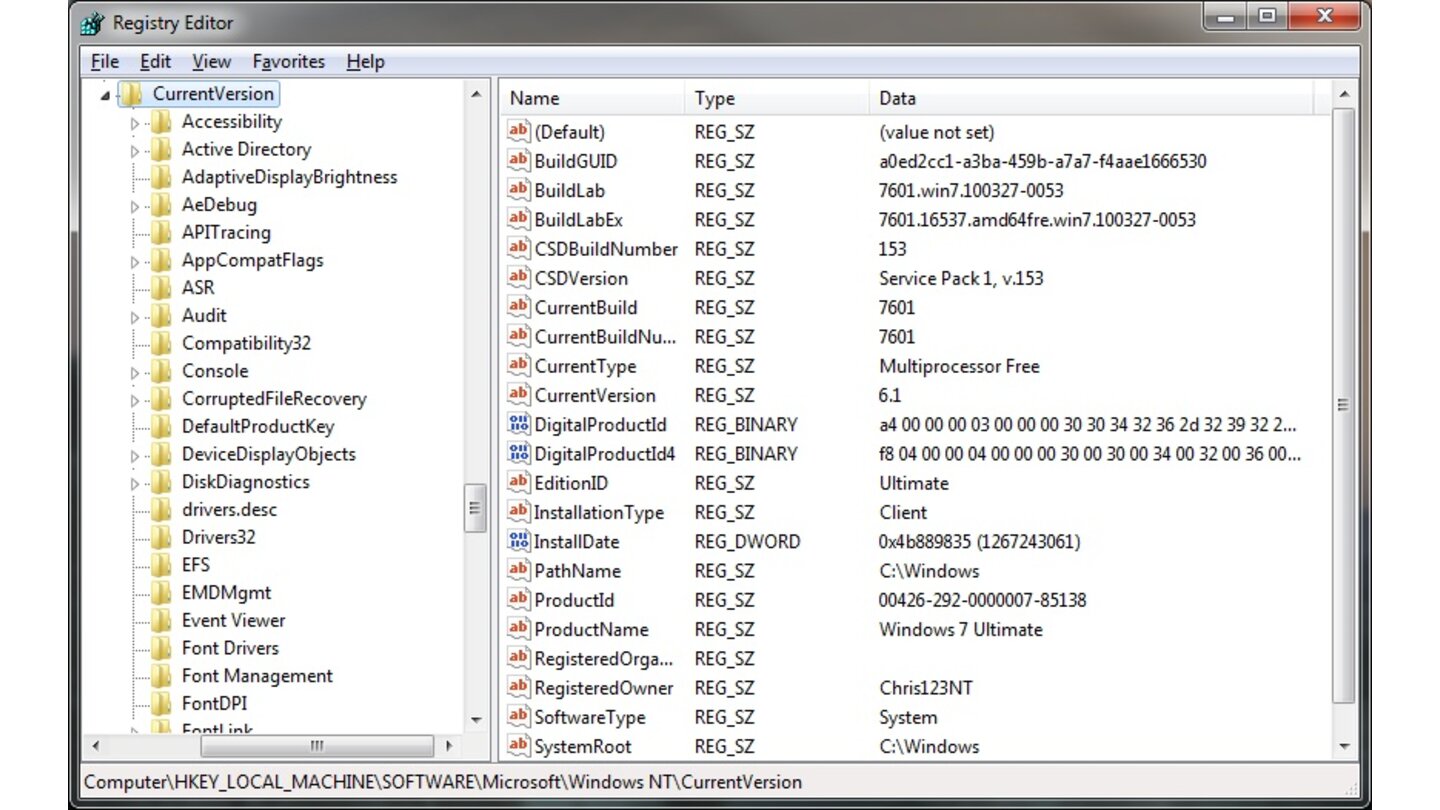Click the CurrentVersion open folder icon
Screen dimensions: 1440x810
(x=132, y=94)
